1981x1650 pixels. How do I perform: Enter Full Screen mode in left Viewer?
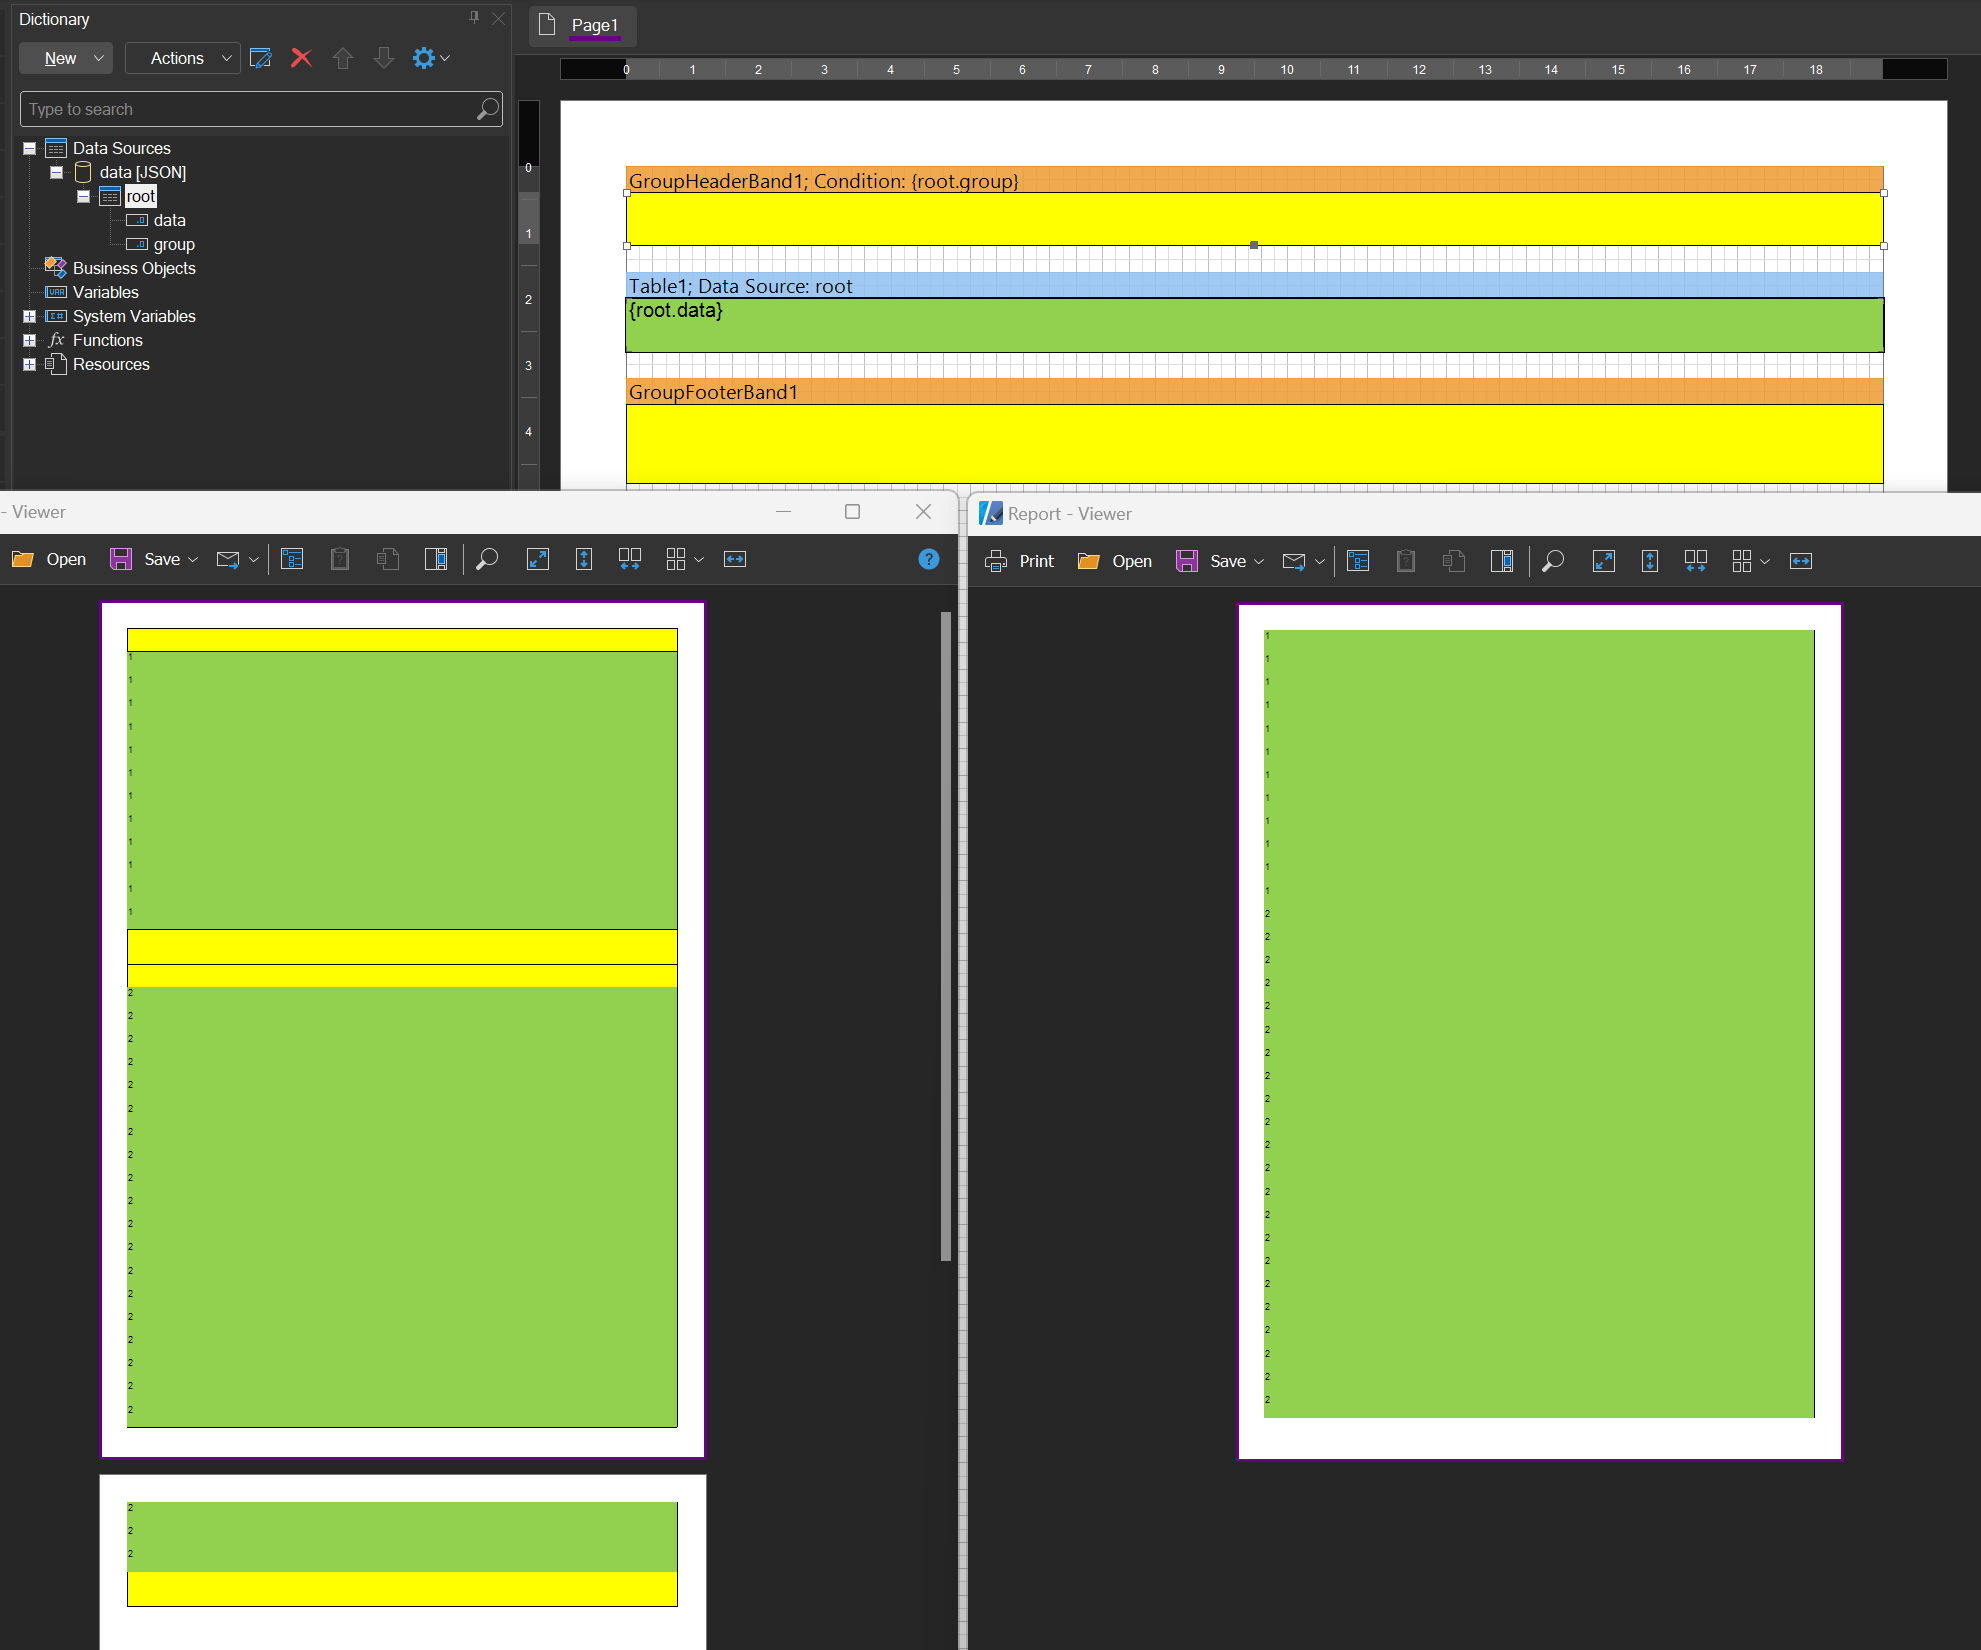538,559
